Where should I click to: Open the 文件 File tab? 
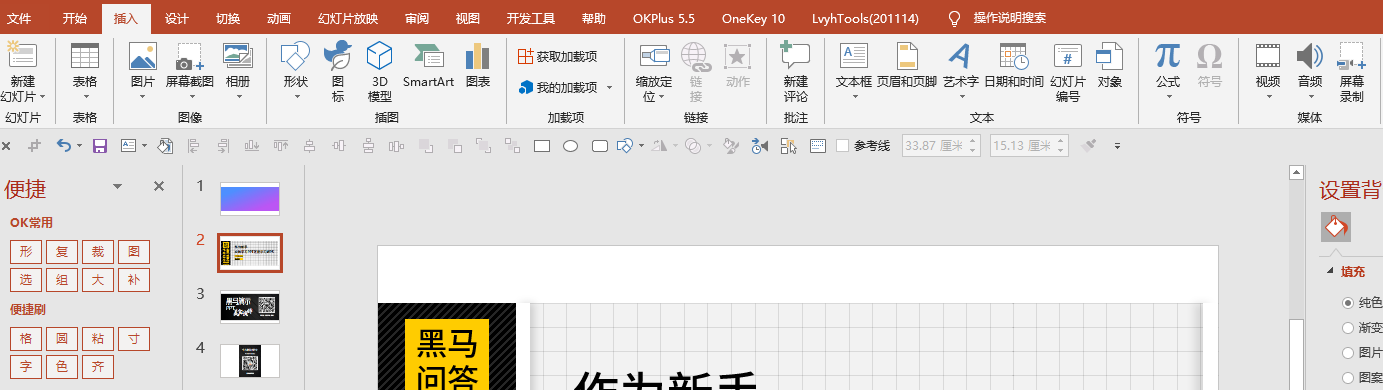point(20,18)
